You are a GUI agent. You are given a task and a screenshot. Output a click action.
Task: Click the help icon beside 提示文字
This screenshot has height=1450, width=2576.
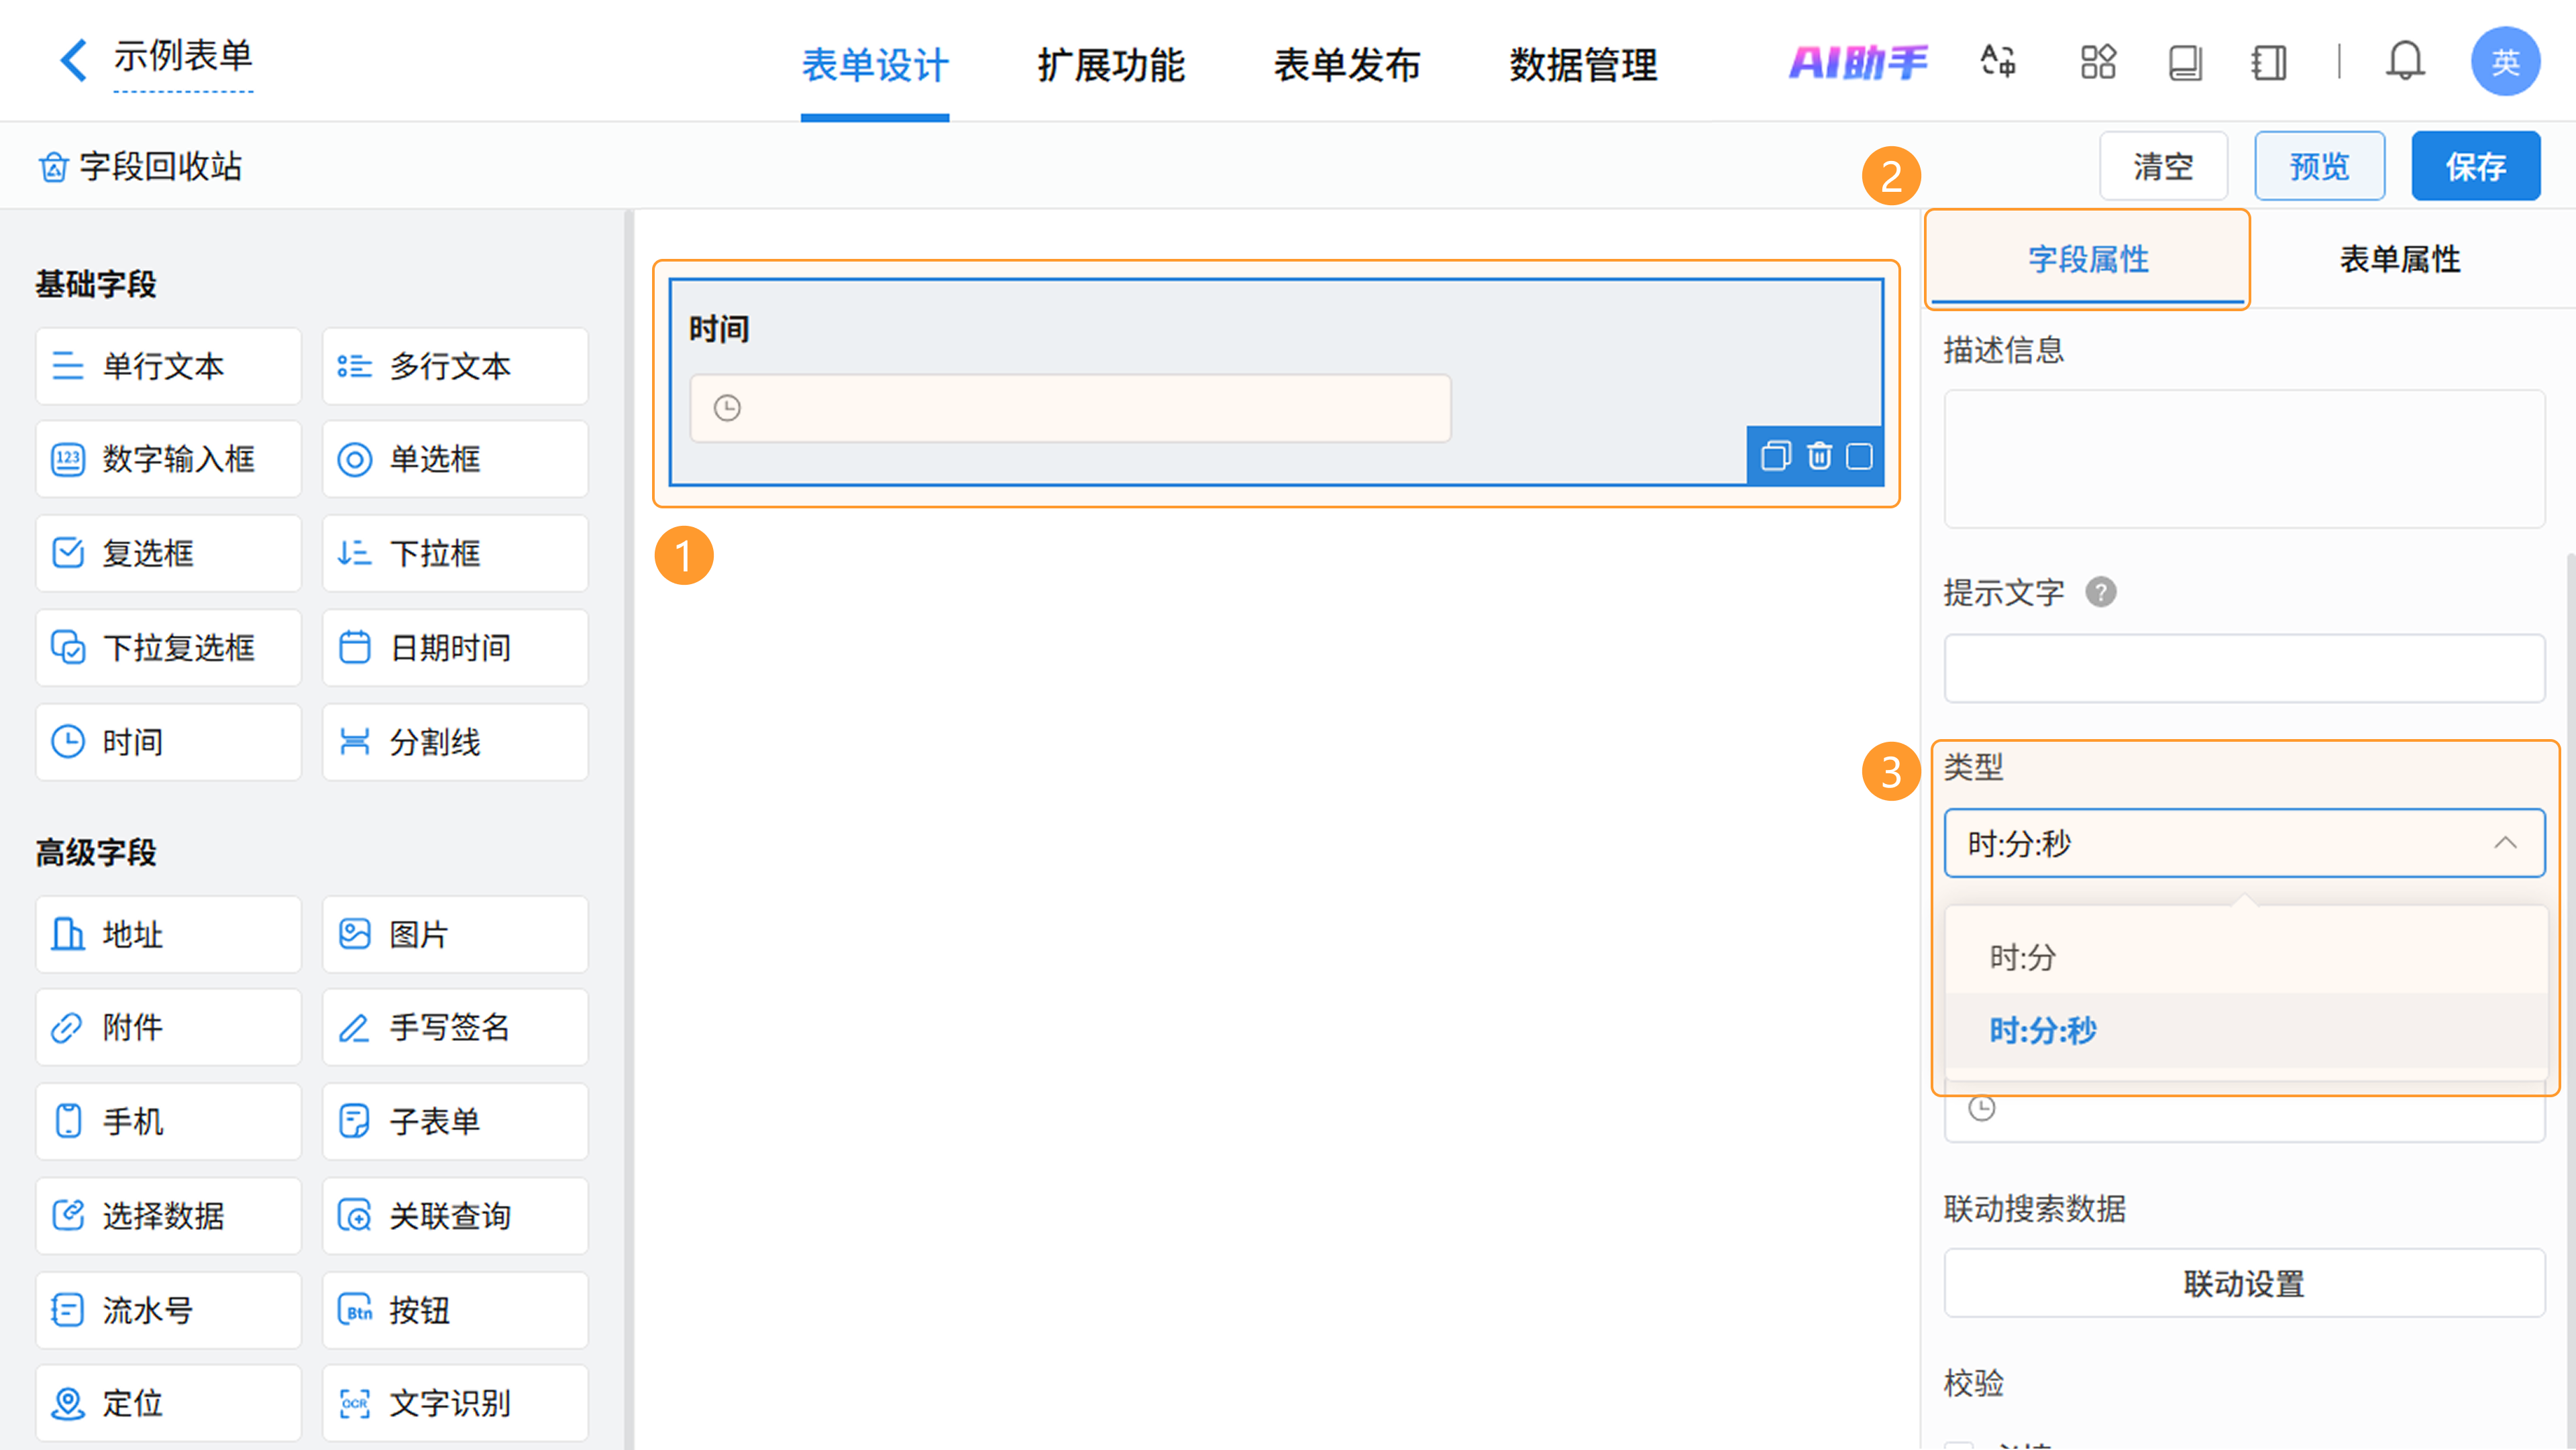(x=2100, y=592)
